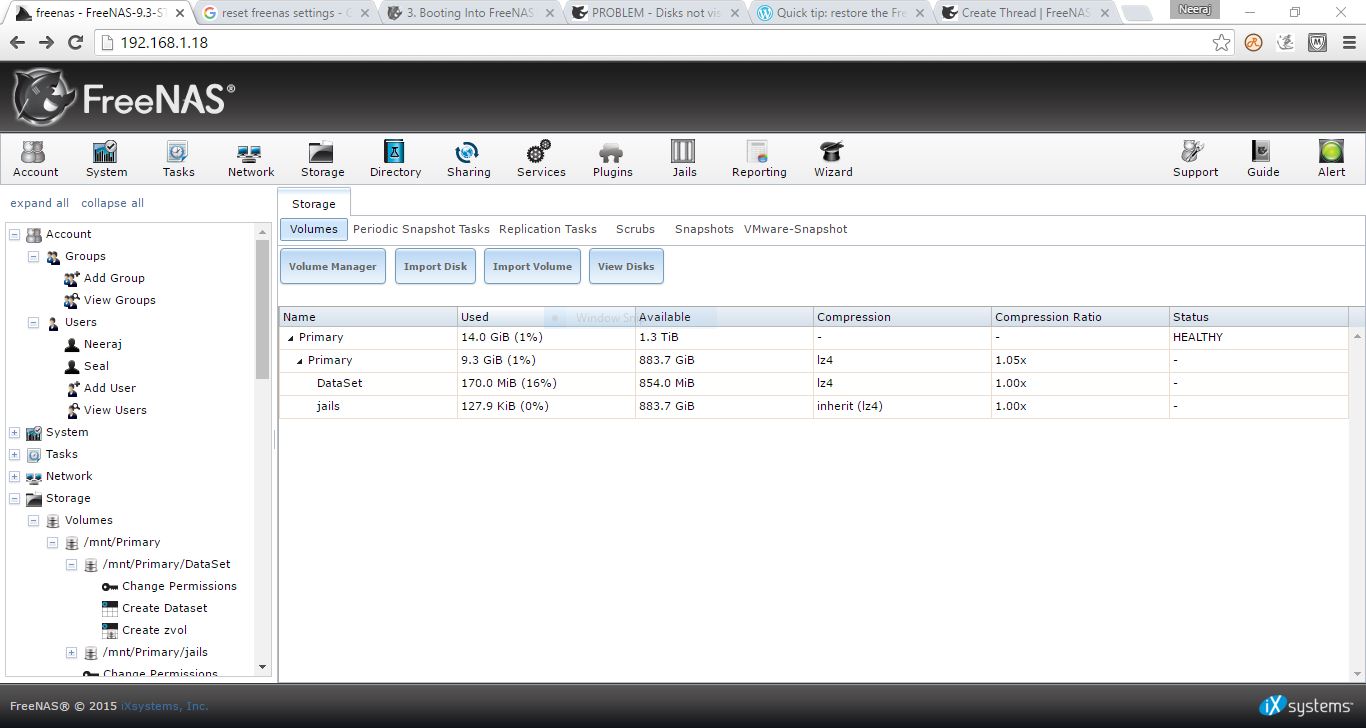Screen dimensions: 1366x728
Task: Click the Import Volume button
Action: point(532,266)
